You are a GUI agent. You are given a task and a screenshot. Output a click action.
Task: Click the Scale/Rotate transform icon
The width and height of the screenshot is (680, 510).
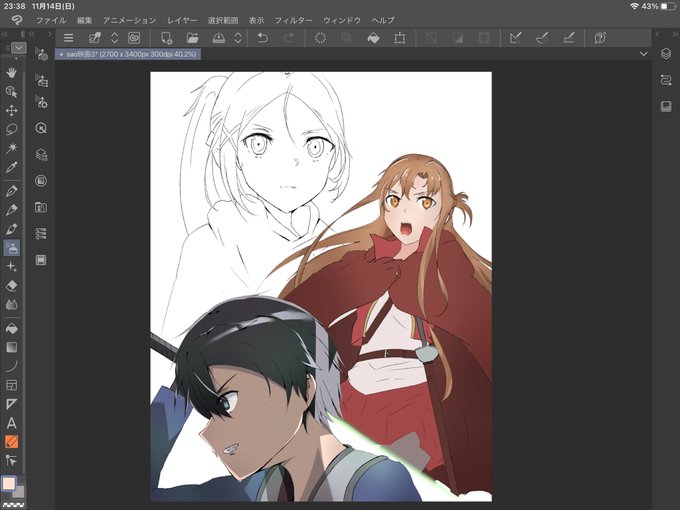(x=400, y=38)
